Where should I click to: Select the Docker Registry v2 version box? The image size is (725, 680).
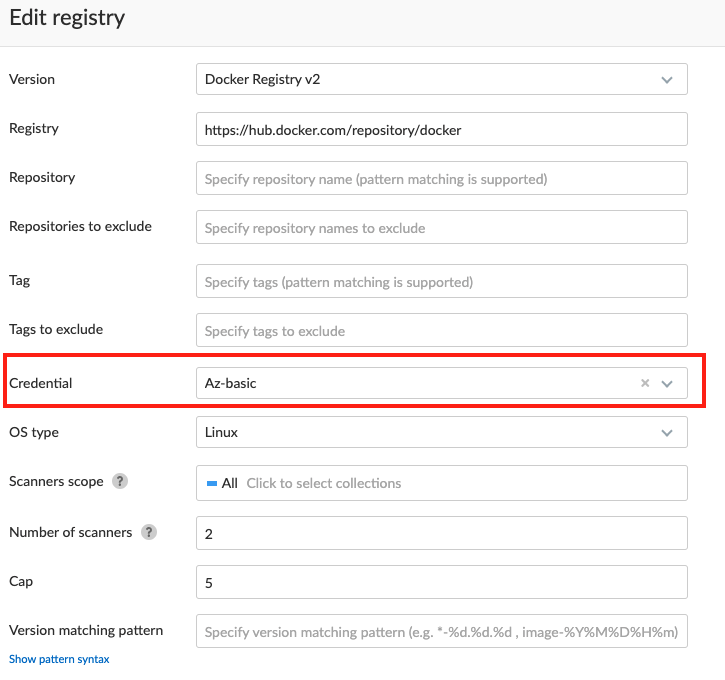(420, 79)
